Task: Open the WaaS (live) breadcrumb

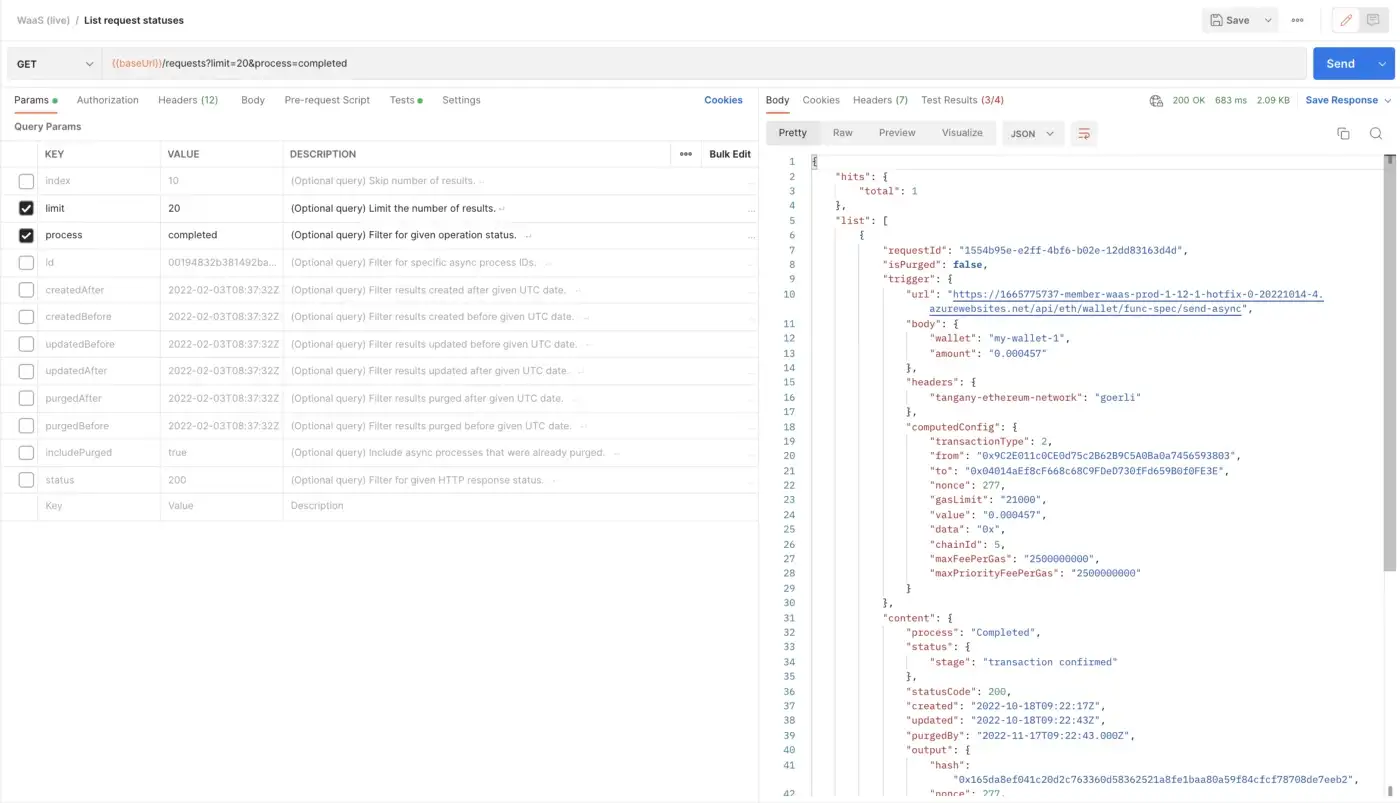Action: (x=43, y=20)
